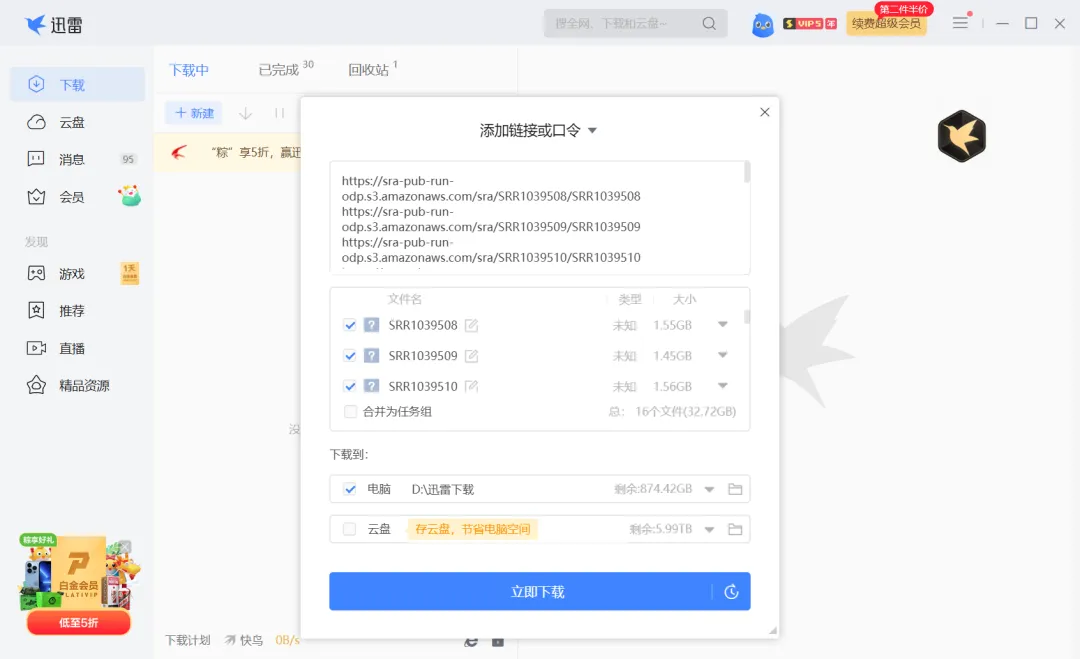Toggle the 电脑 download destination checkbox
This screenshot has height=659, width=1080.
point(350,489)
